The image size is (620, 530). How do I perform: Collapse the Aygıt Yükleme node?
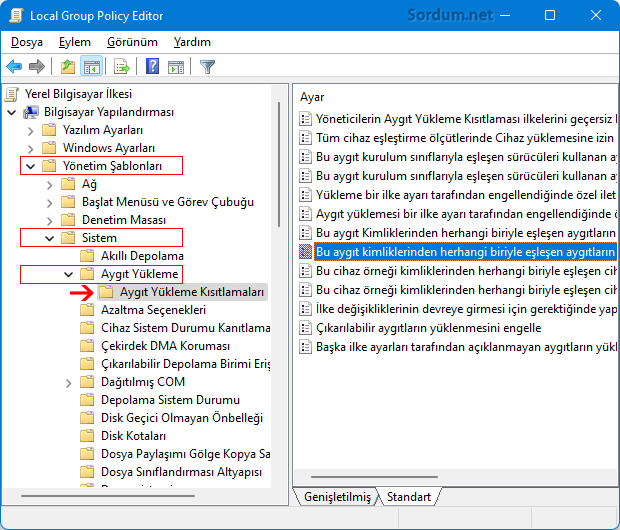pos(68,274)
